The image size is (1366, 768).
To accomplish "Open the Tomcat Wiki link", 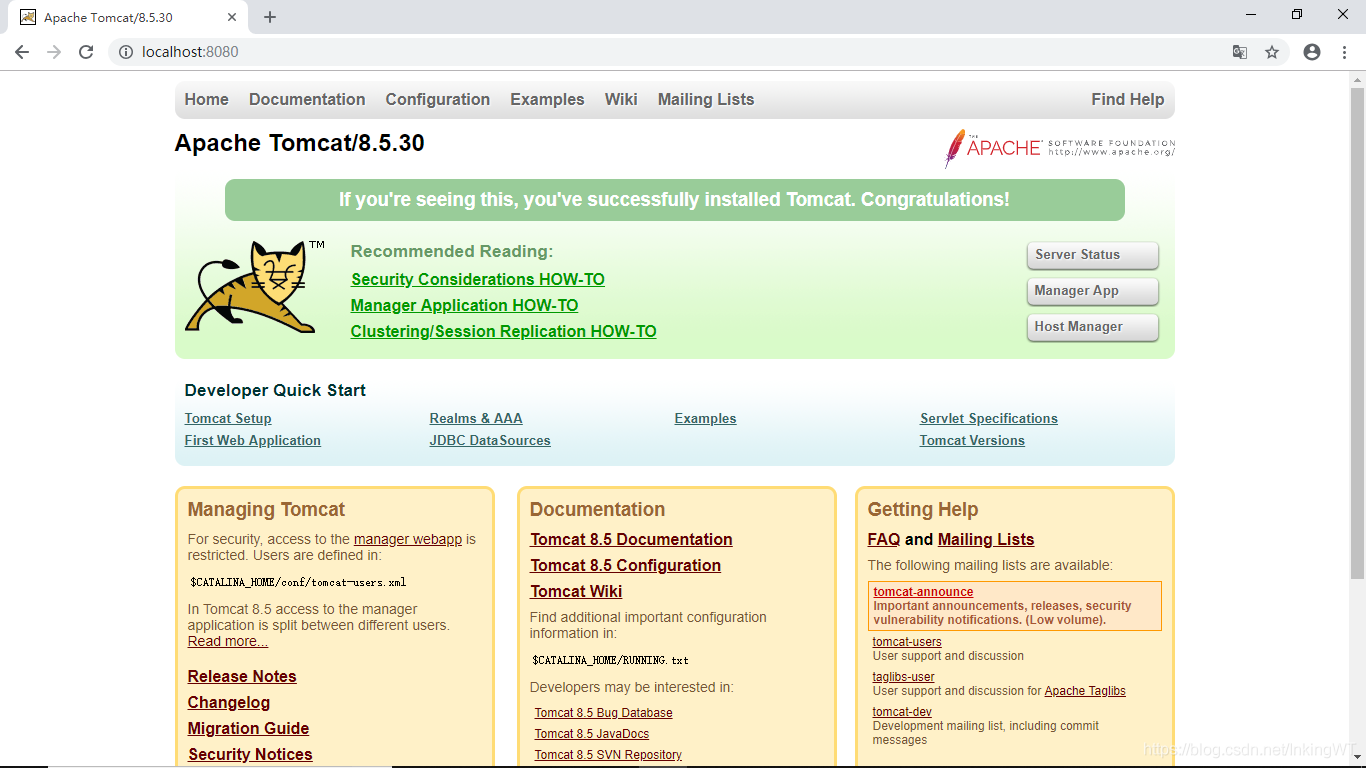I will coord(576,592).
